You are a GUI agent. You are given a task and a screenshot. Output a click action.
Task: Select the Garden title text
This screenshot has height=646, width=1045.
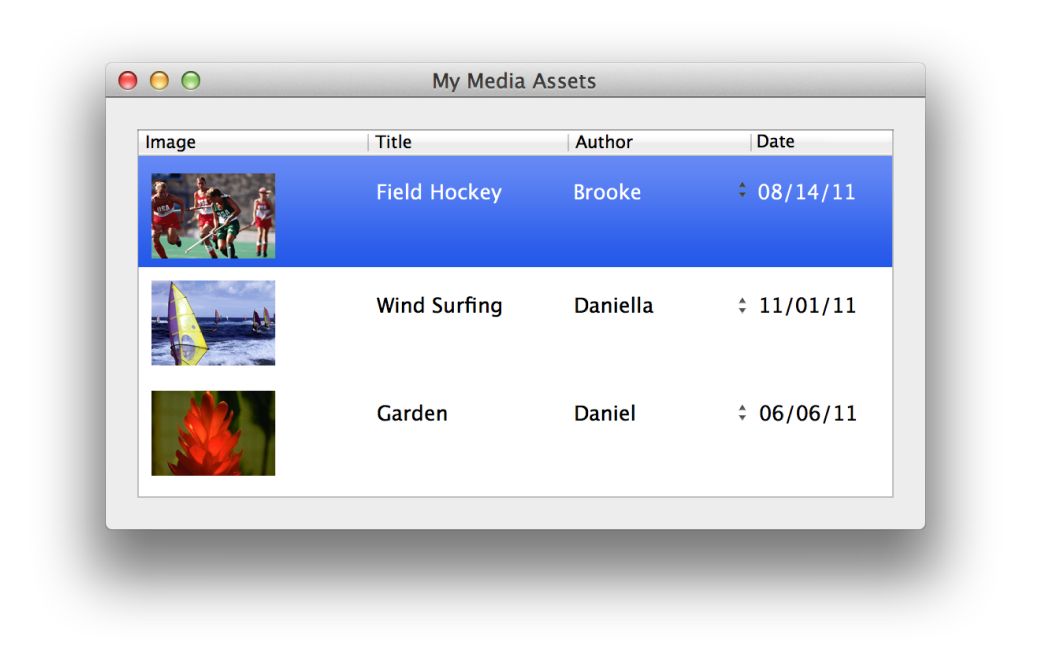coord(412,413)
